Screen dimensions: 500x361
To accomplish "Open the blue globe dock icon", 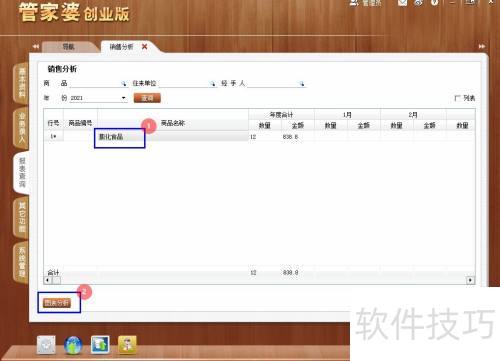I will pos(73,345).
